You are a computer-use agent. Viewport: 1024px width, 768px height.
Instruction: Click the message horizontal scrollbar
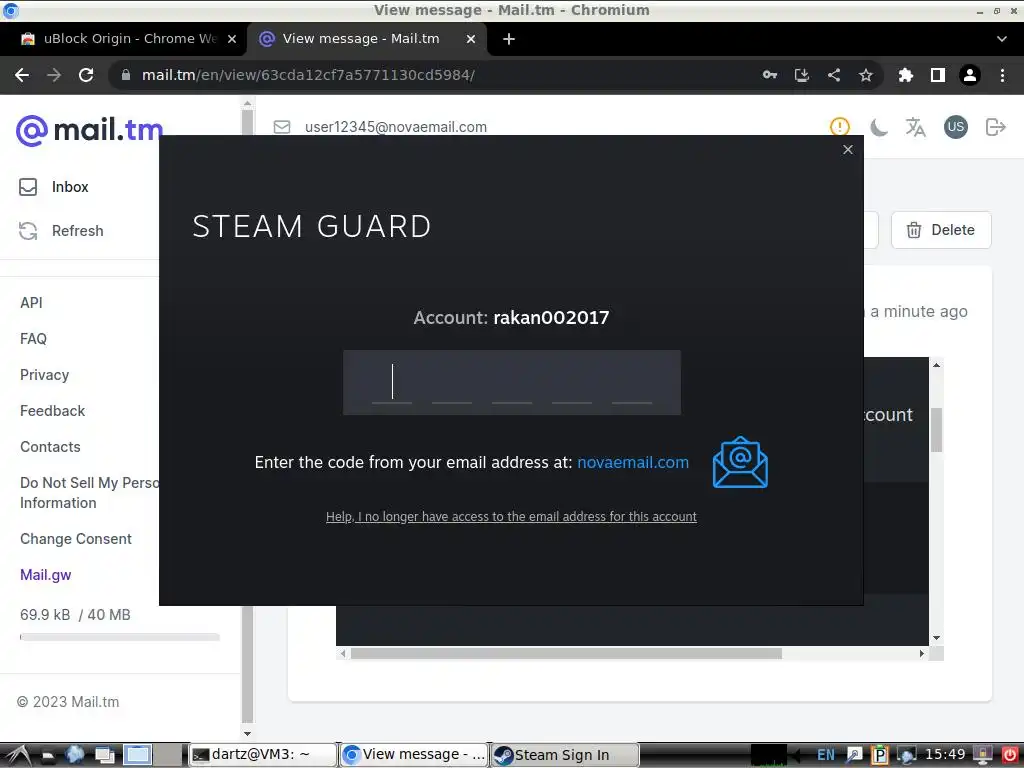(566, 653)
